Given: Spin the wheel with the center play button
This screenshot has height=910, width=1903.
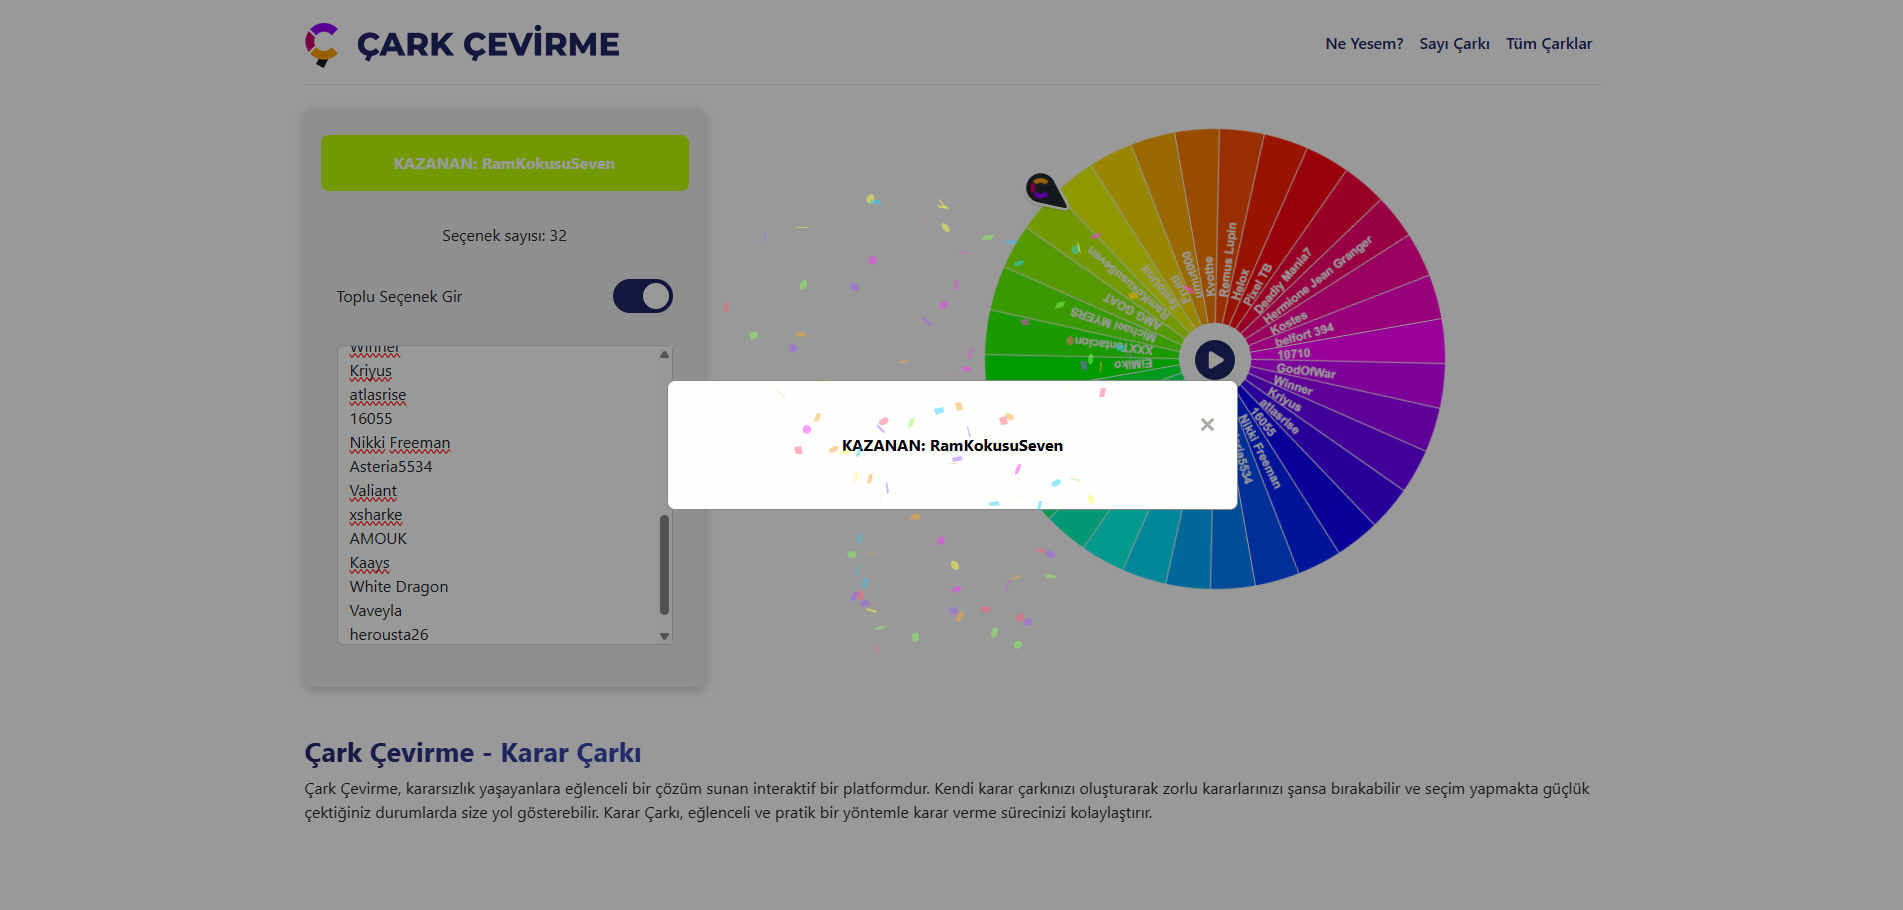Looking at the screenshot, I should (1214, 359).
